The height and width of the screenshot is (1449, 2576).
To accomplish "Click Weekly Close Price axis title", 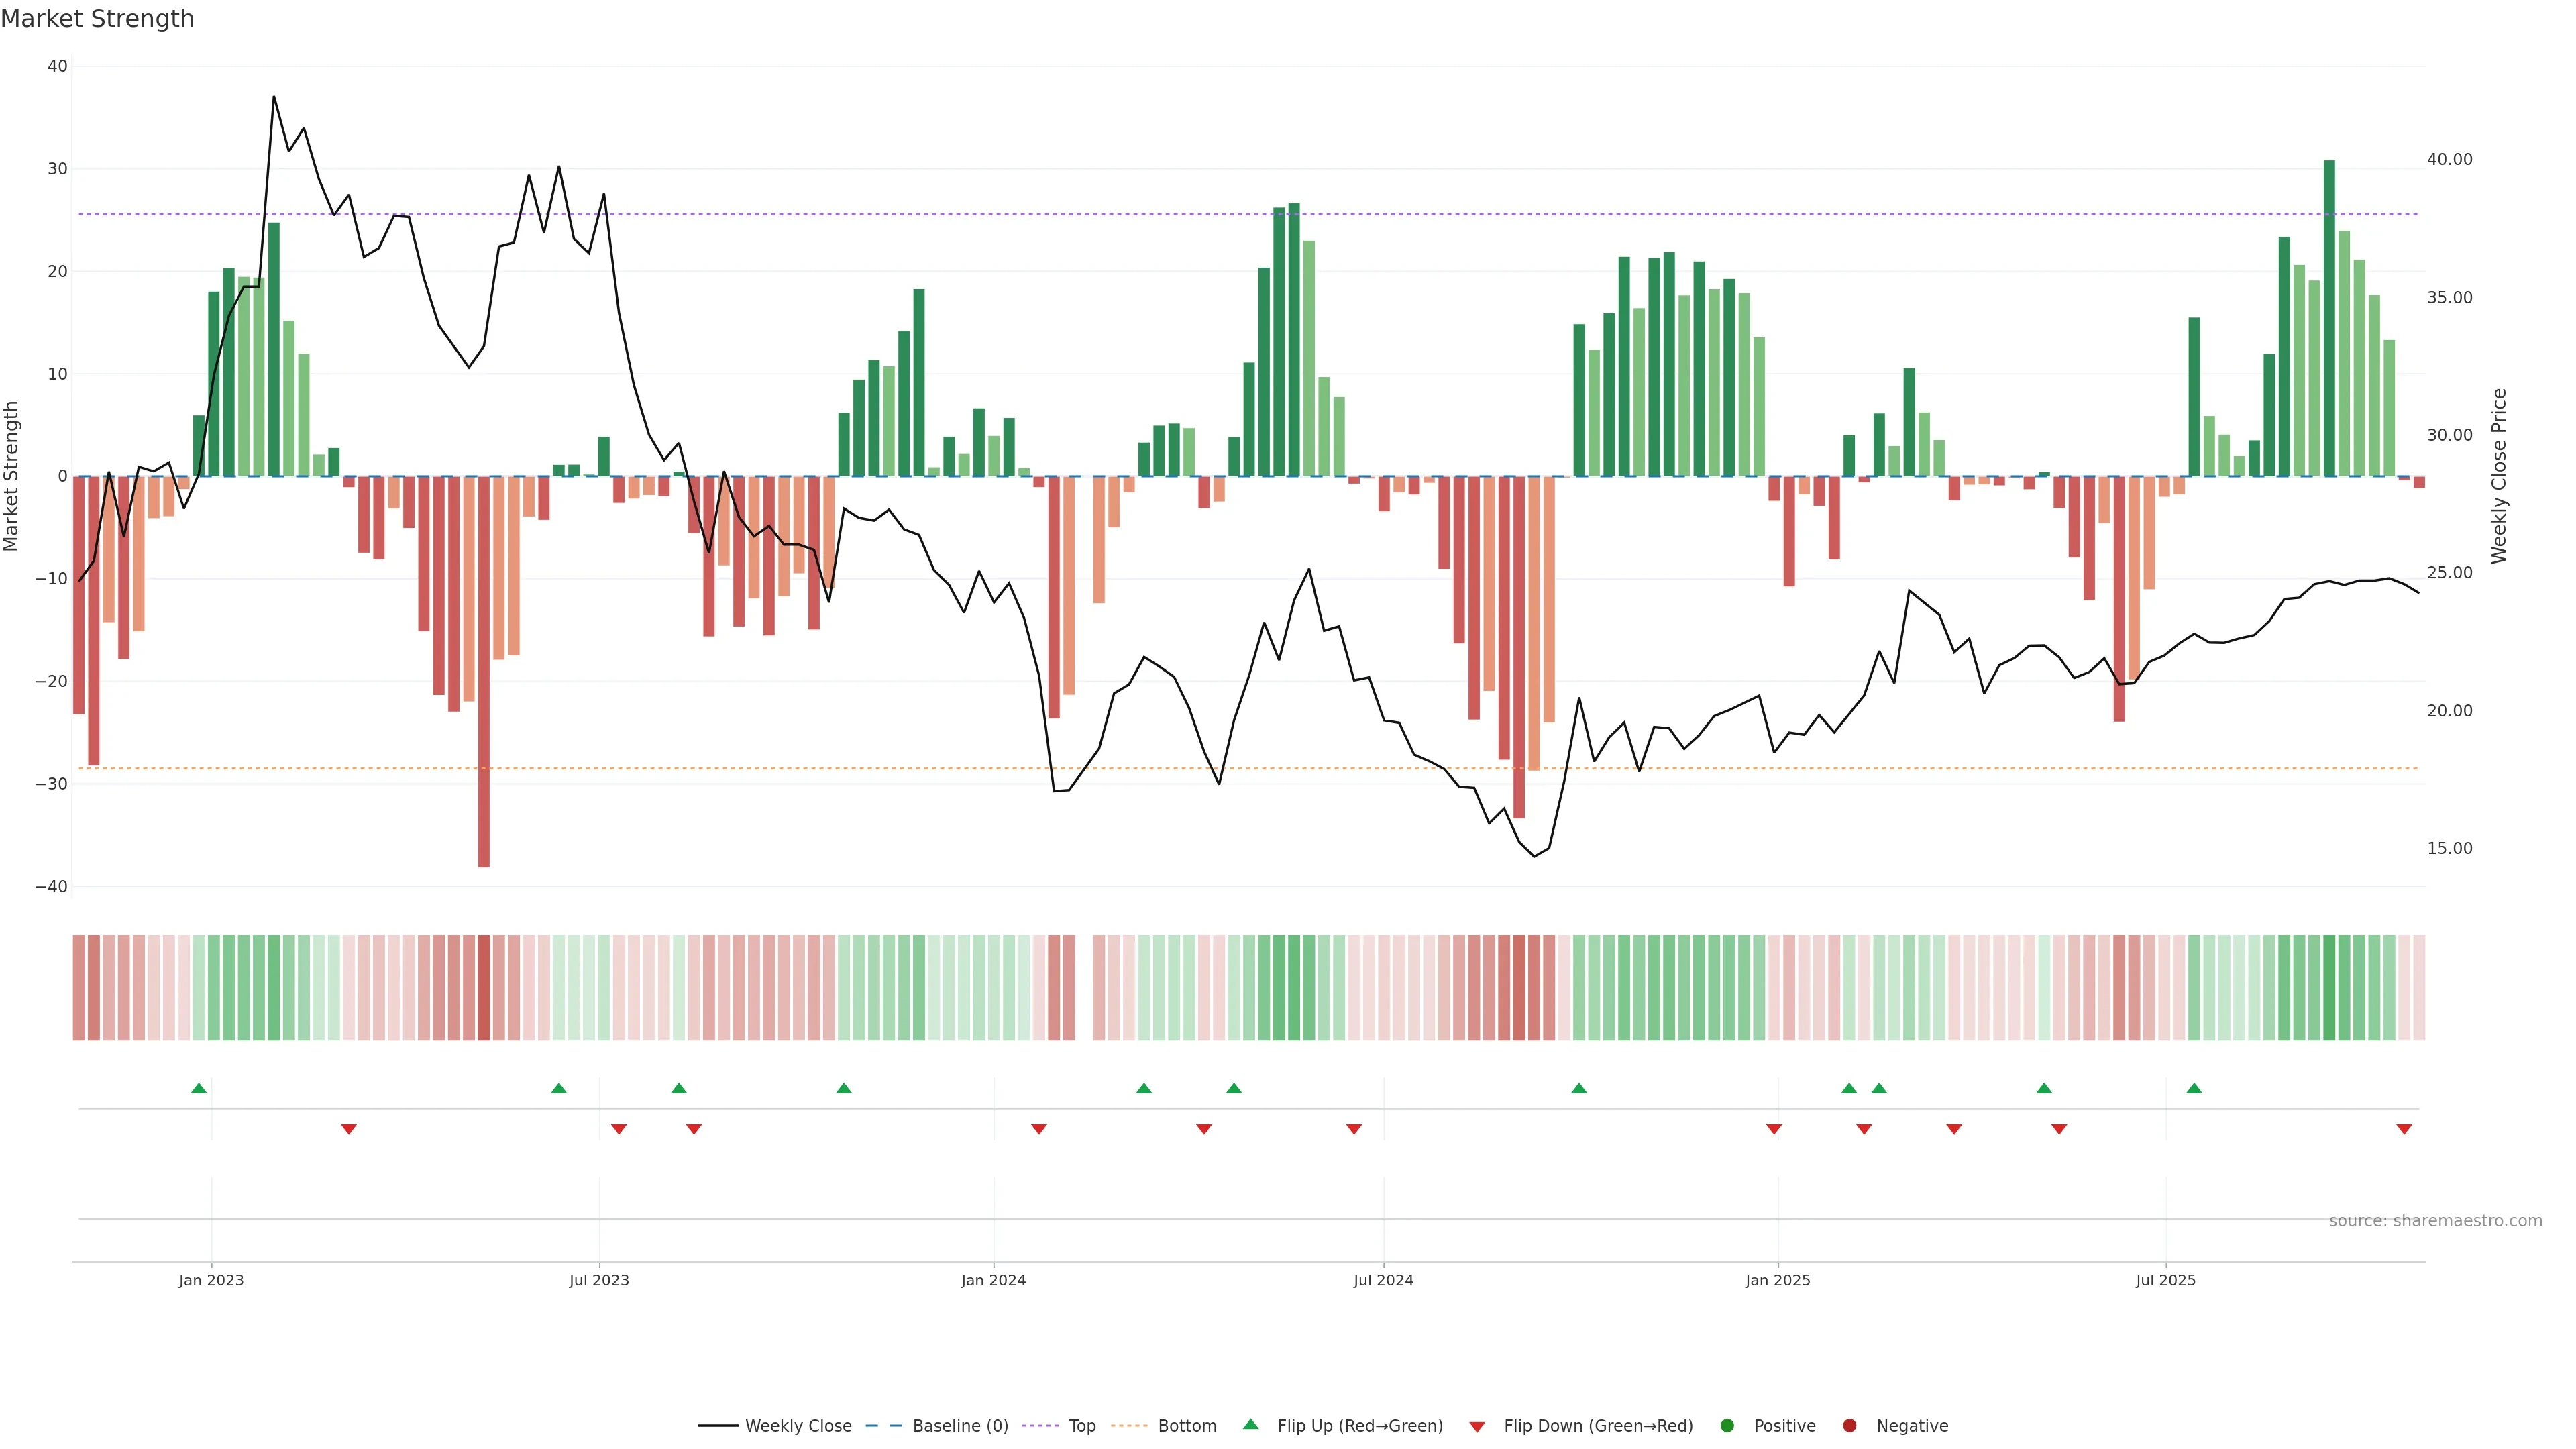I will click(2499, 476).
